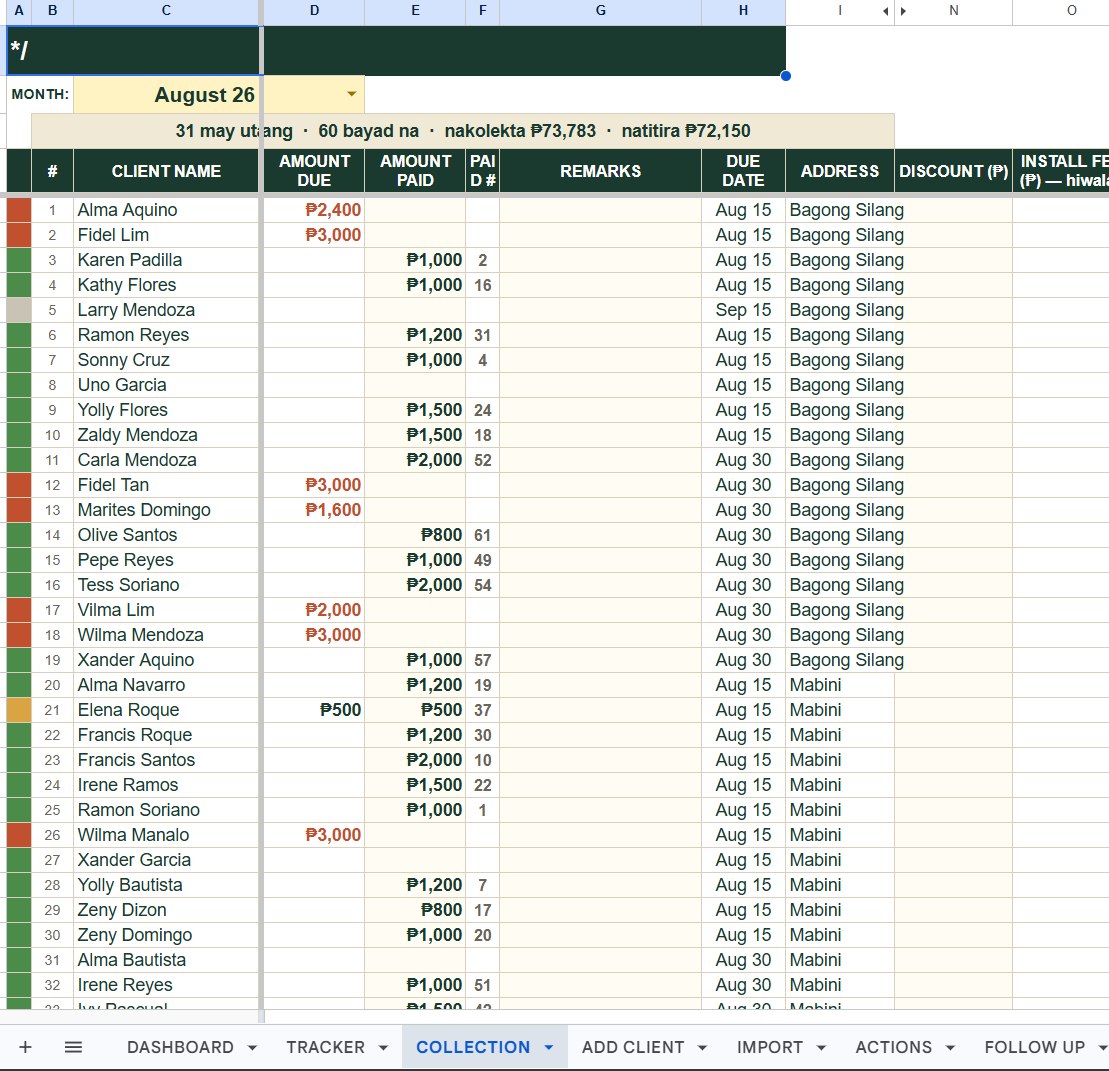Image resolution: width=1109 pixels, height=1071 pixels.
Task: Switch to the TRACKER sheet tab
Action: click(x=325, y=1047)
